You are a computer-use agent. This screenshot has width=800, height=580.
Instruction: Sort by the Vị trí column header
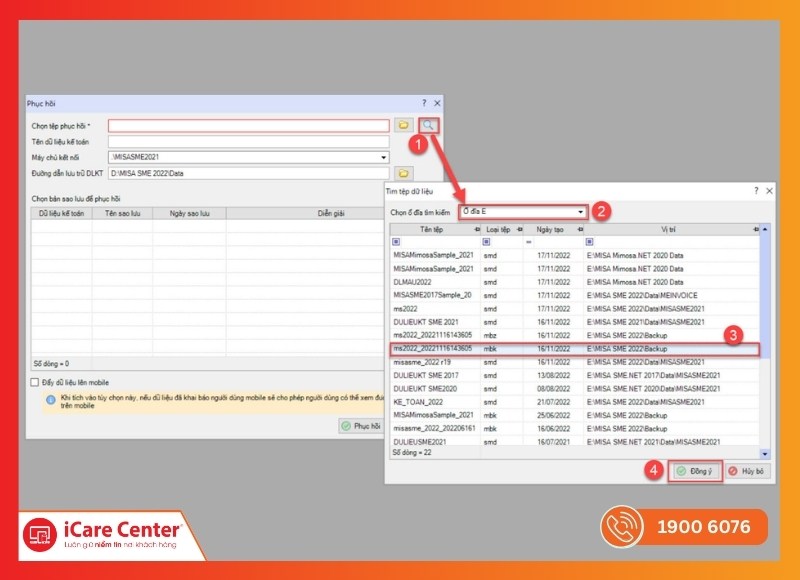(x=668, y=230)
